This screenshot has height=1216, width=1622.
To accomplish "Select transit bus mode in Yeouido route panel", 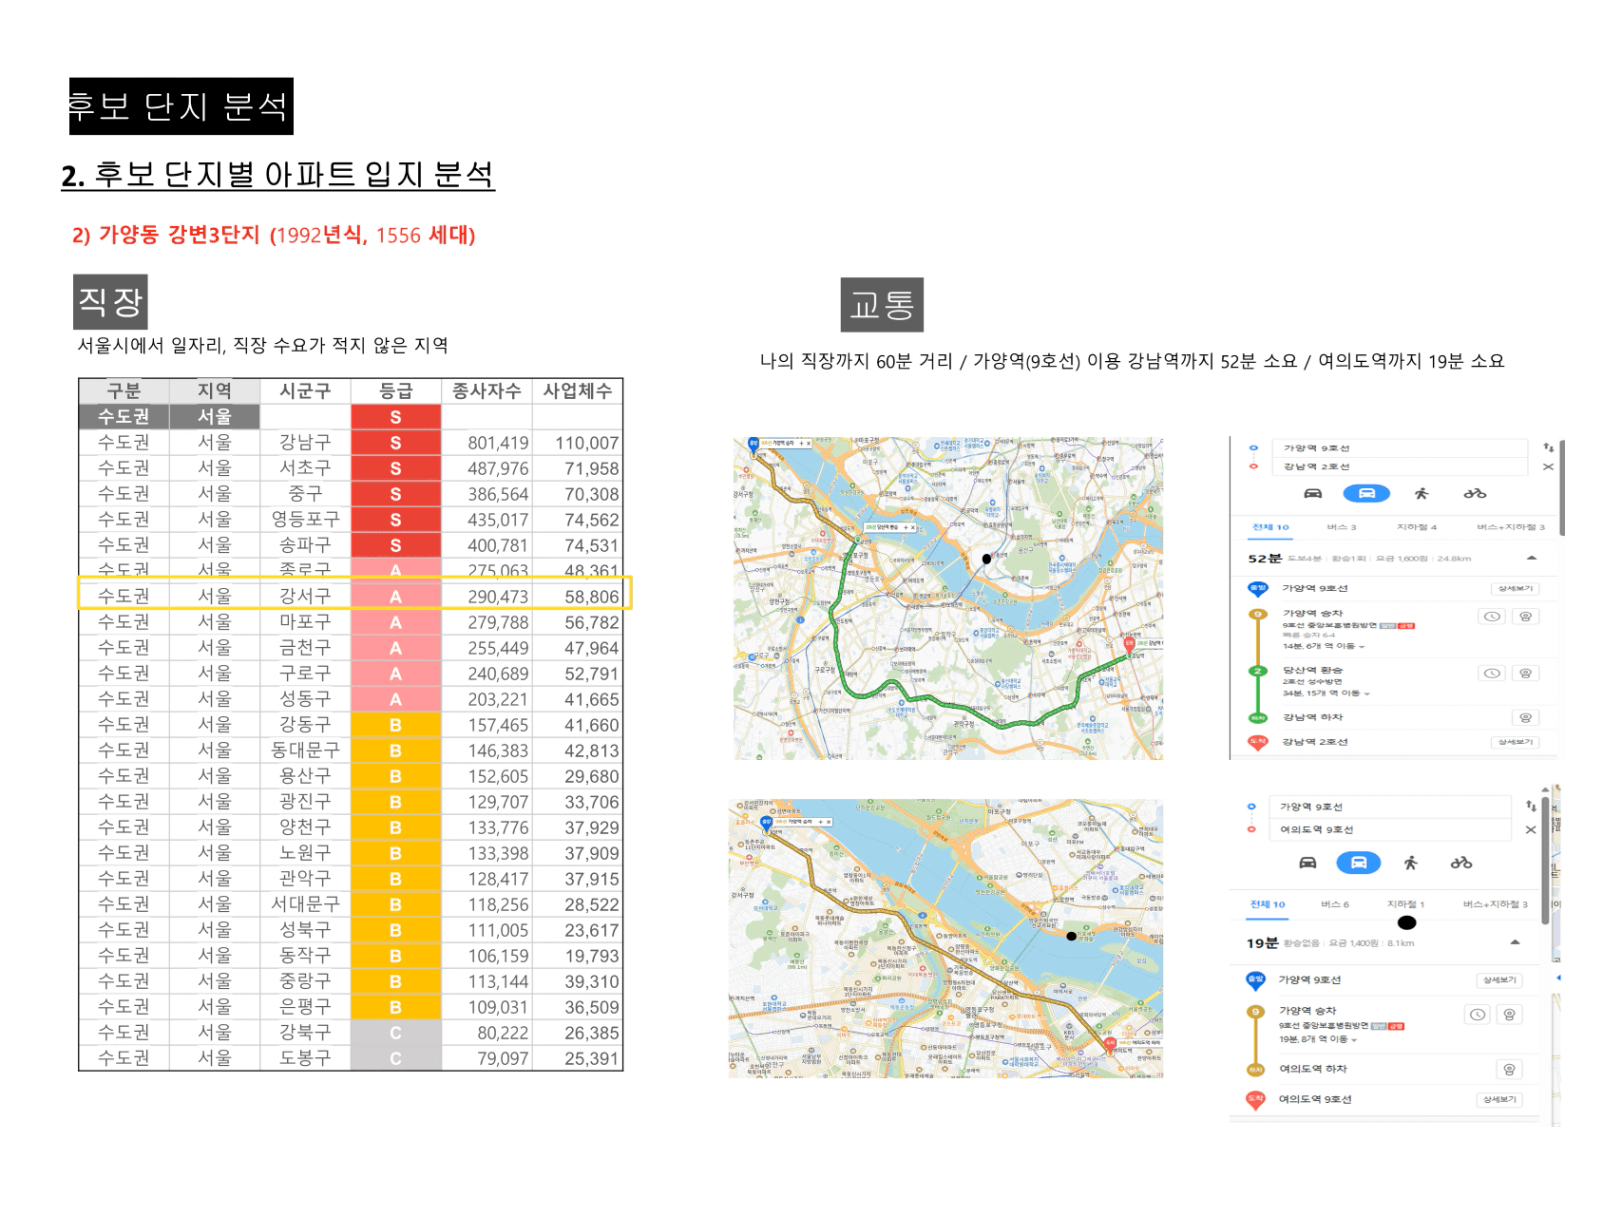I will click(x=1358, y=862).
